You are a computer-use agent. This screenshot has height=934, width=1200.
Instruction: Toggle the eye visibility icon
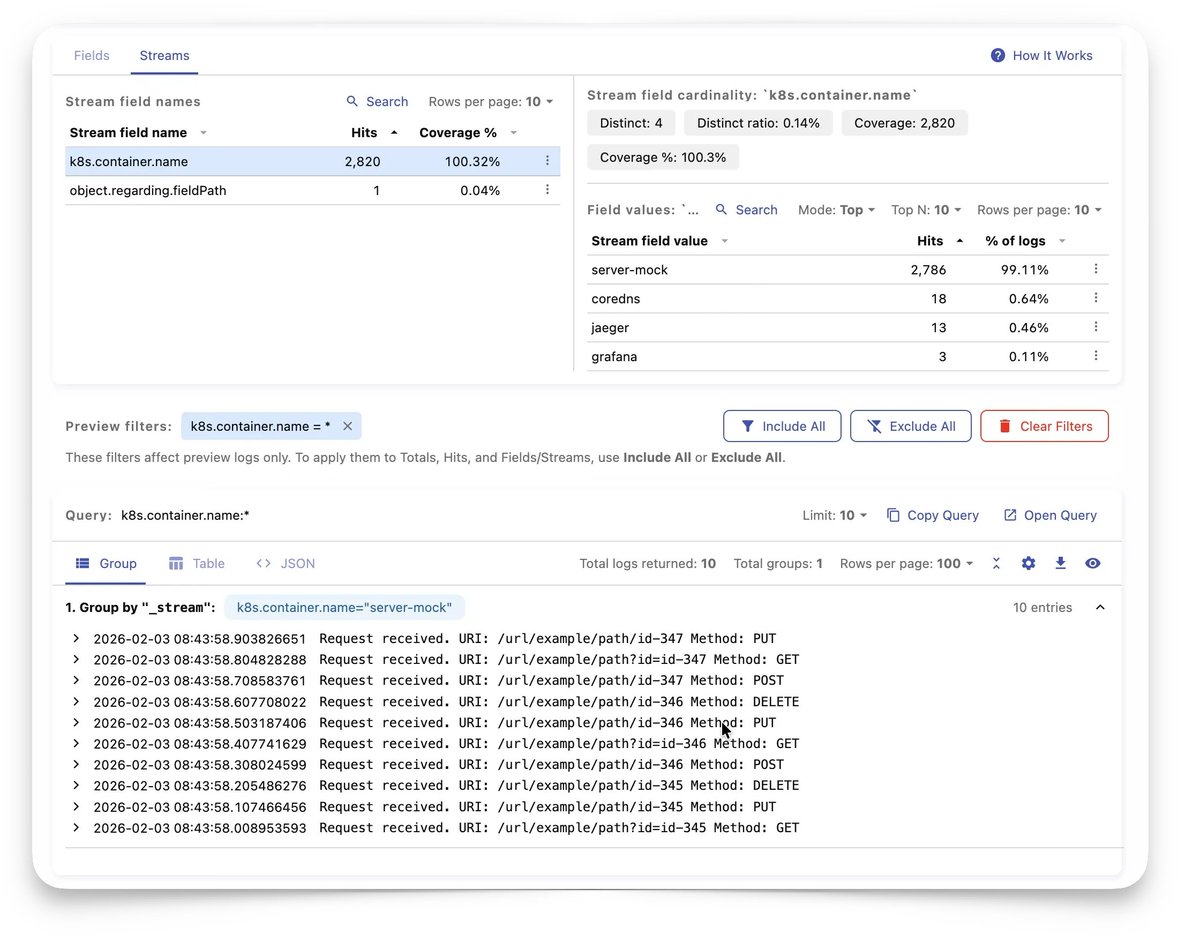[1093, 563]
